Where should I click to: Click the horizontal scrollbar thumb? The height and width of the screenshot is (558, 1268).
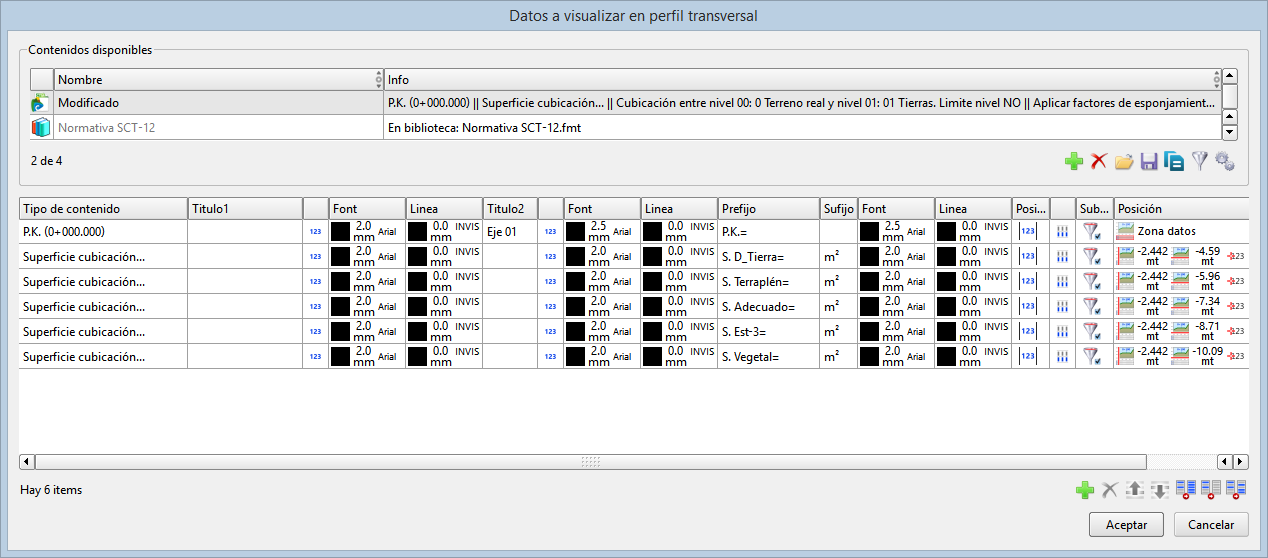(x=590, y=462)
